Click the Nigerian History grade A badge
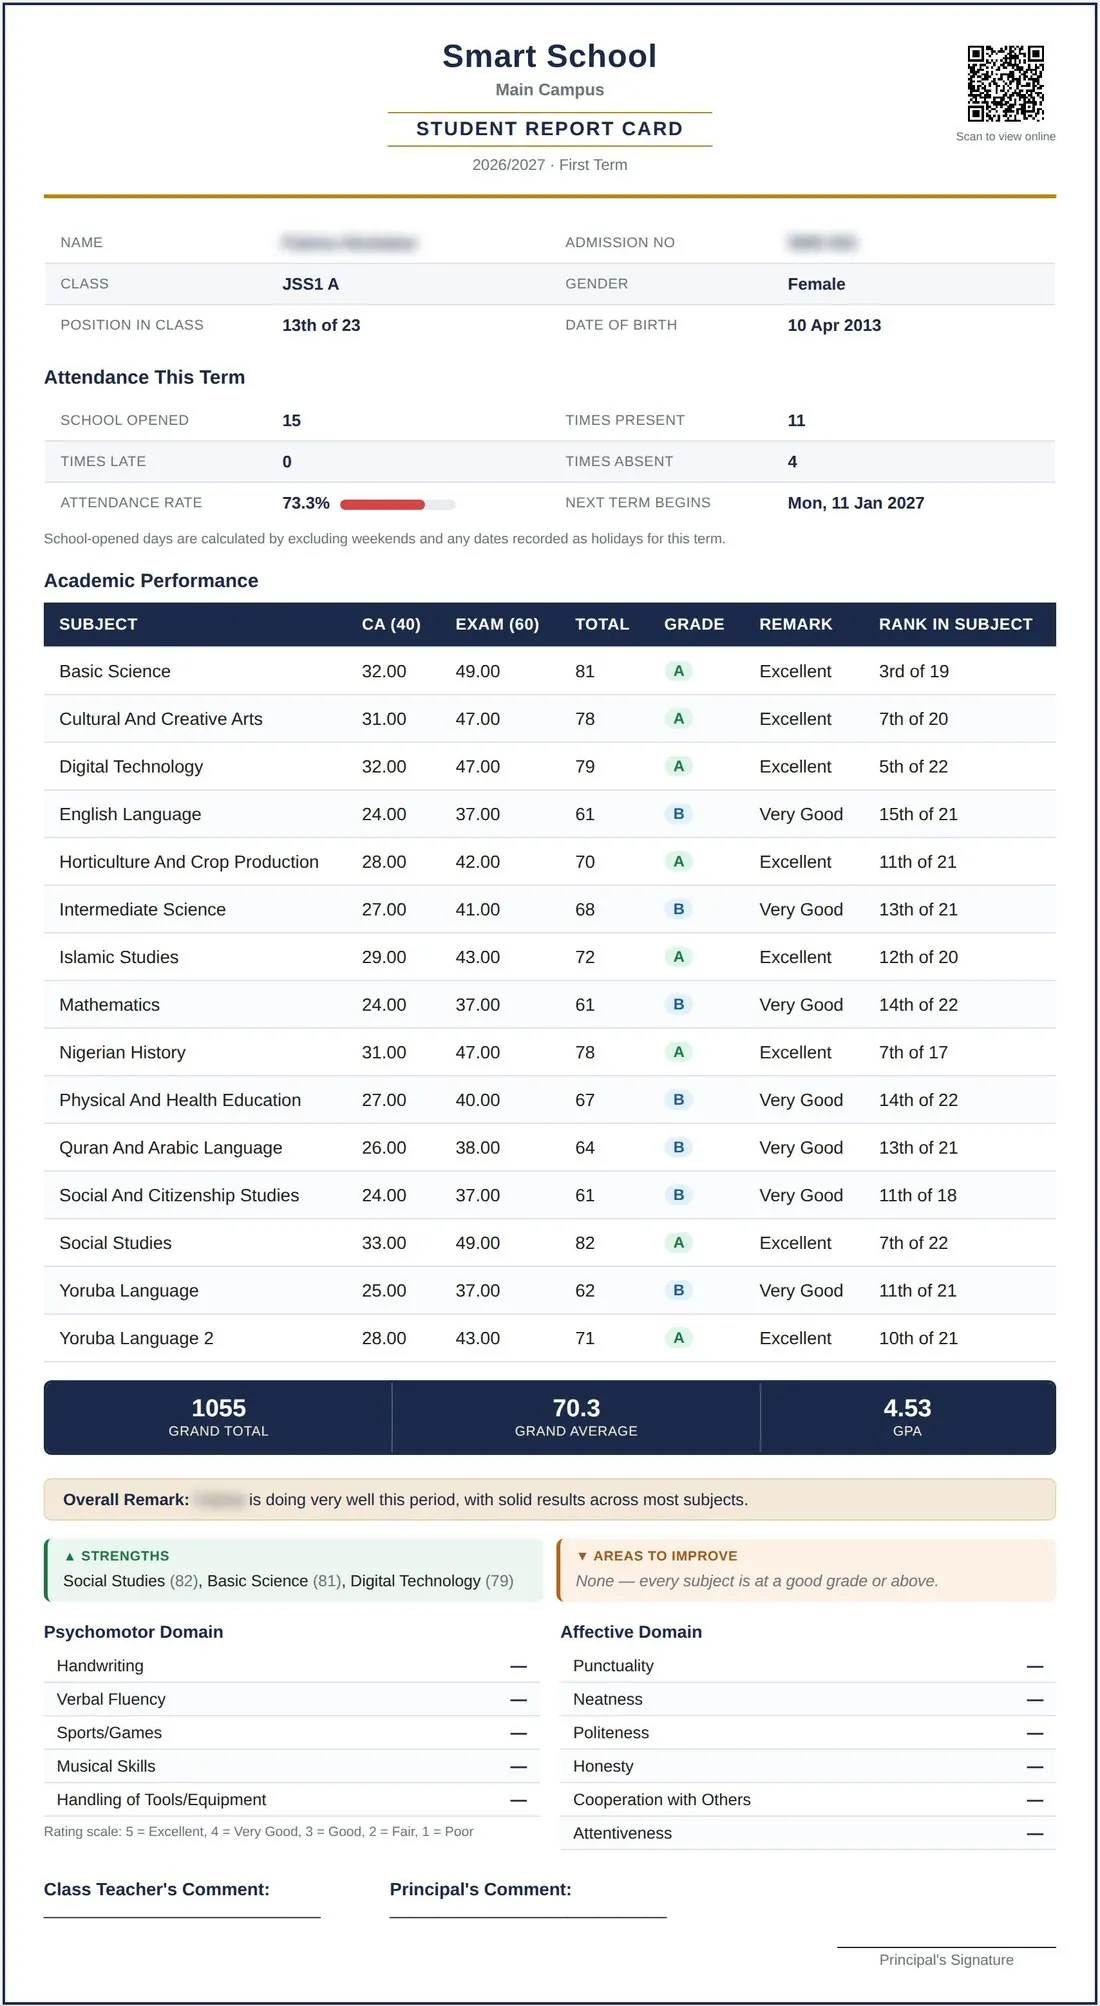1100x2006 pixels. [x=679, y=1052]
